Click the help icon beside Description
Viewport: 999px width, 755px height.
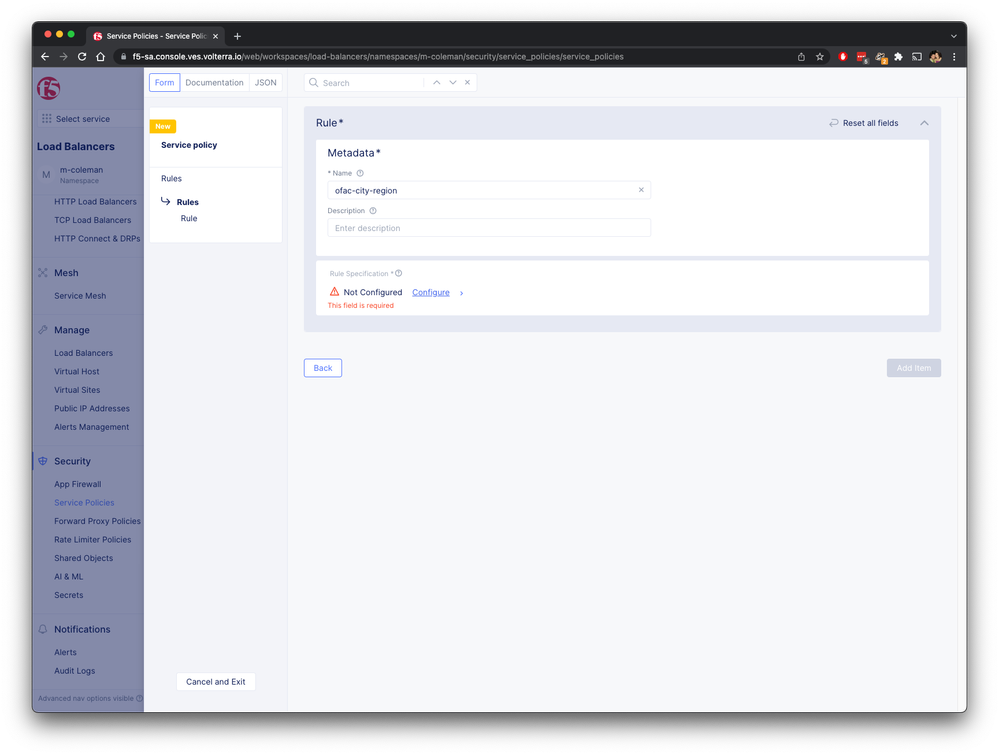pos(373,211)
